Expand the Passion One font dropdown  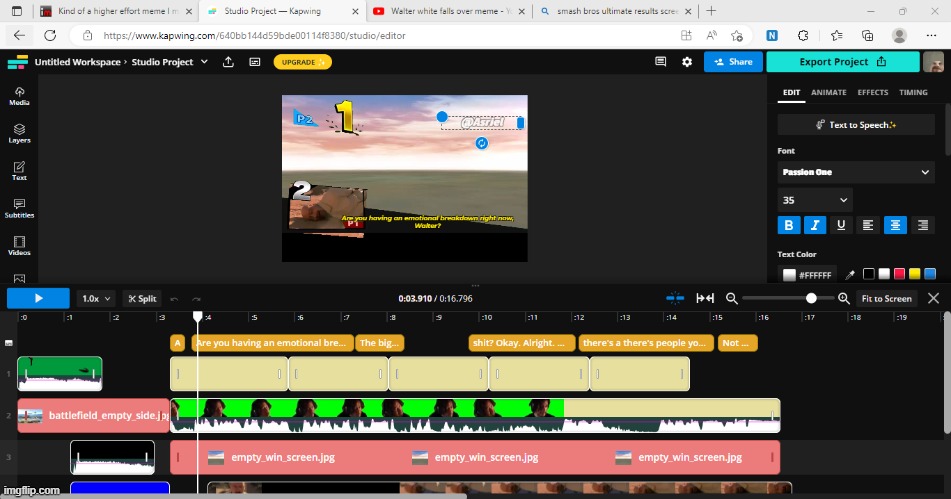pyautogui.click(x=856, y=172)
